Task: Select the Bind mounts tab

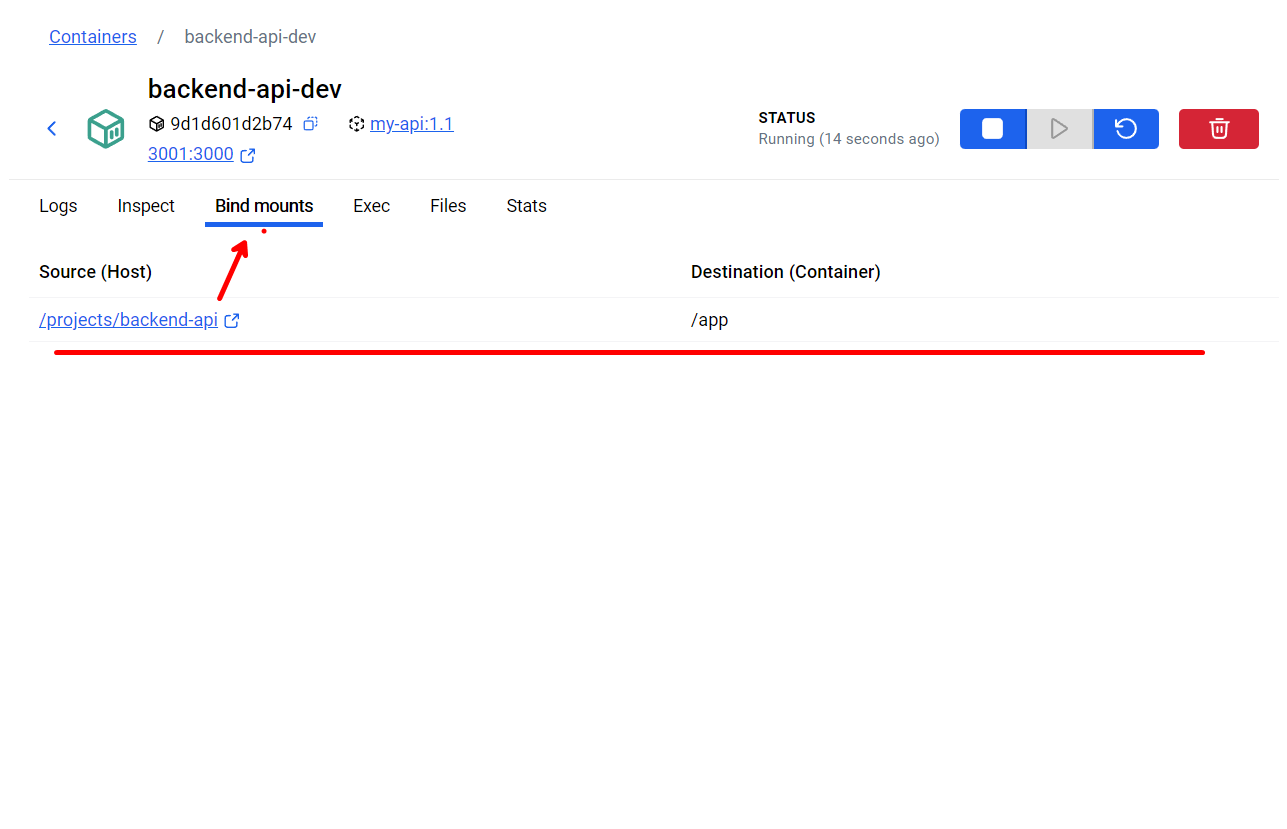Action: 264,206
